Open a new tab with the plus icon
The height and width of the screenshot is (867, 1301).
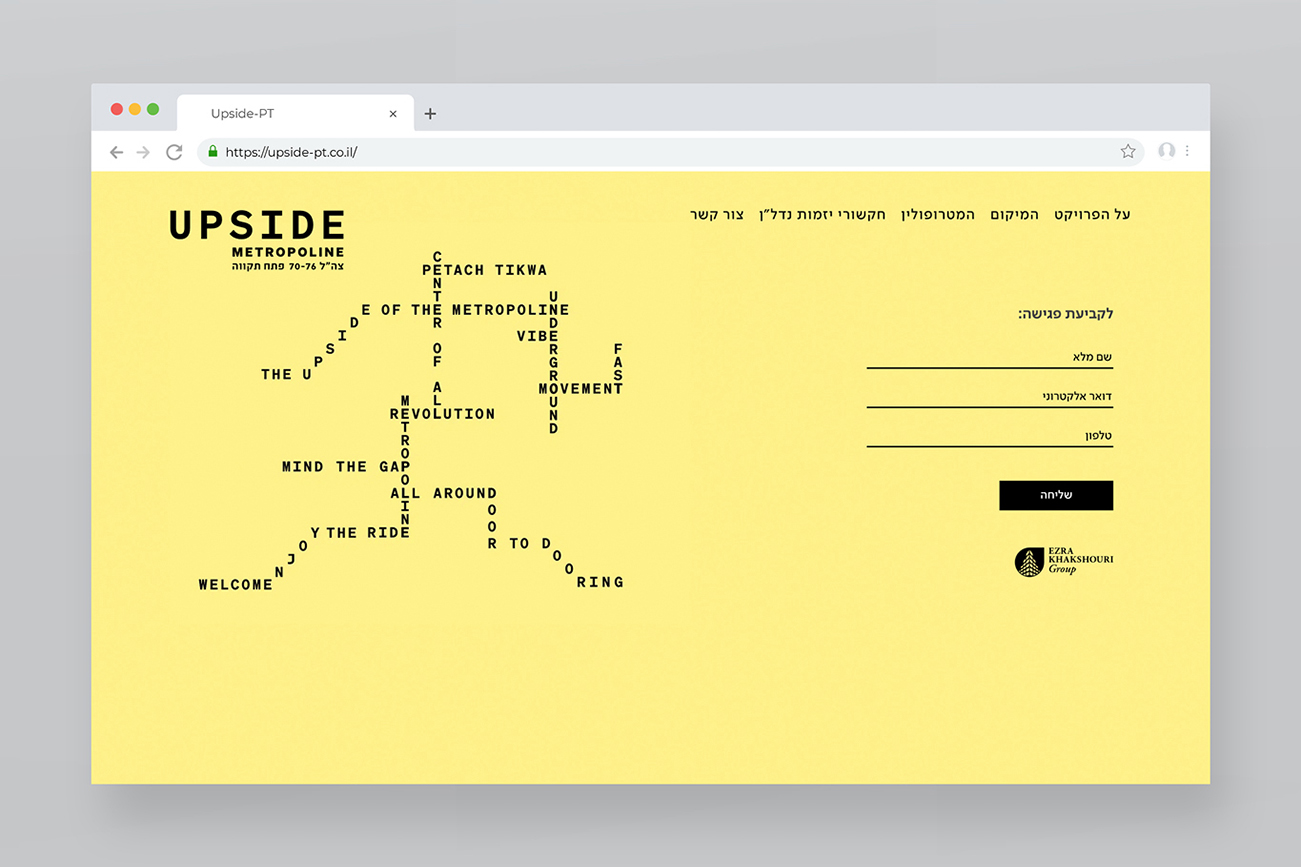click(x=430, y=114)
